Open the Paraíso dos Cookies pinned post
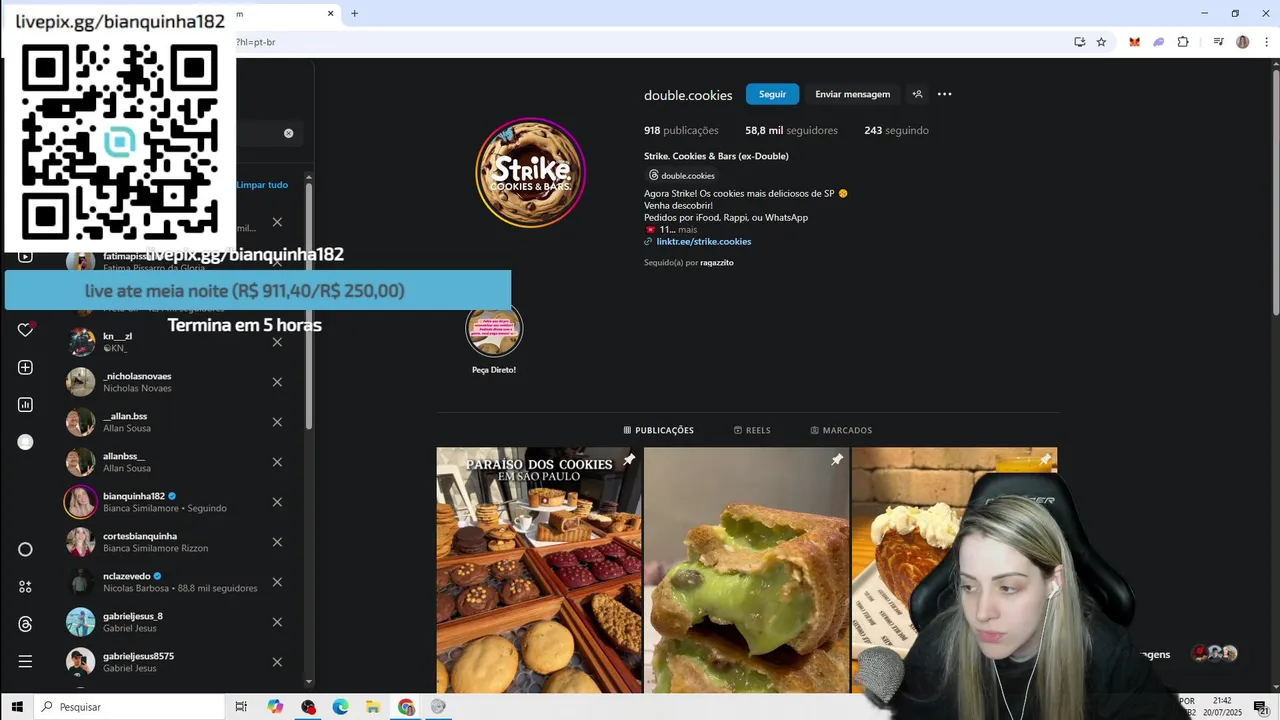 539,570
